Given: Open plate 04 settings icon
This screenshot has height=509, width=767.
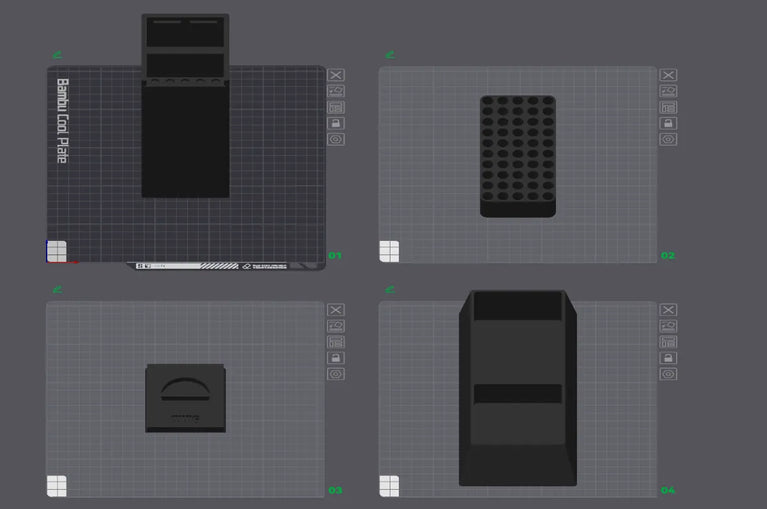Looking at the screenshot, I should pos(668,374).
